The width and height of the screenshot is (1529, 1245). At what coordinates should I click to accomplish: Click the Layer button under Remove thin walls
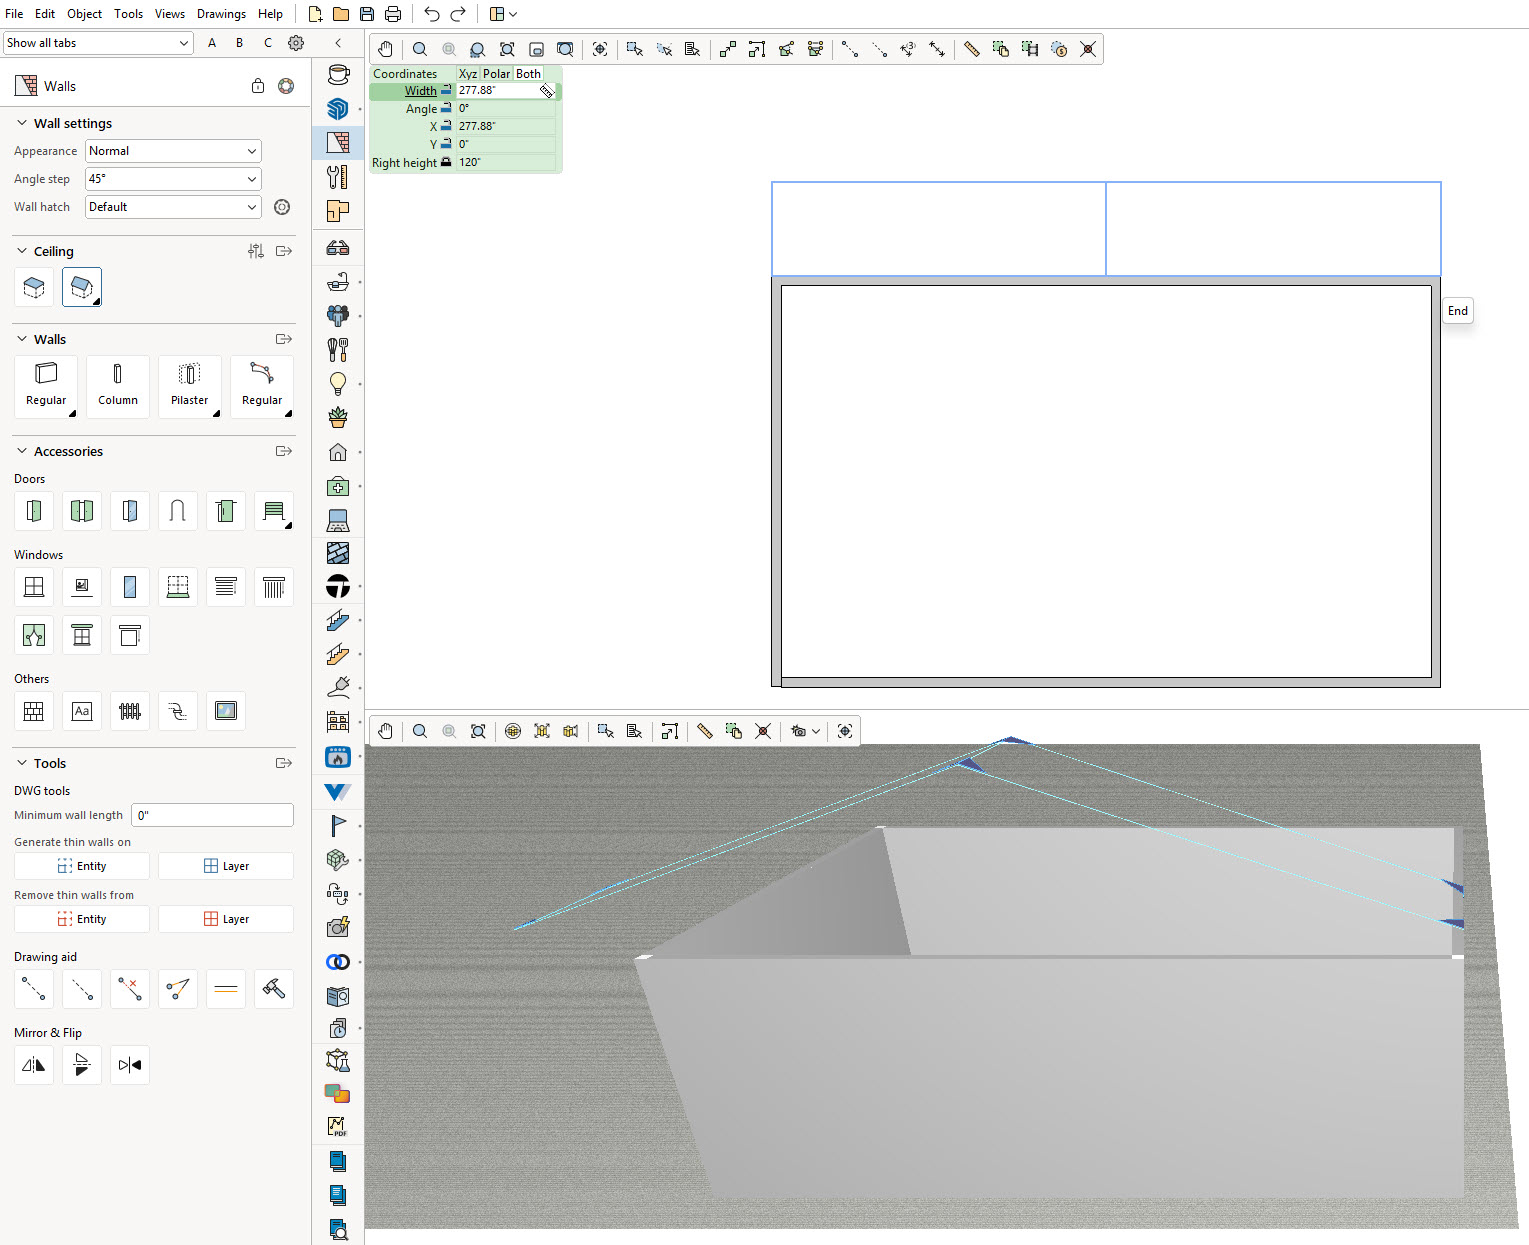click(226, 919)
